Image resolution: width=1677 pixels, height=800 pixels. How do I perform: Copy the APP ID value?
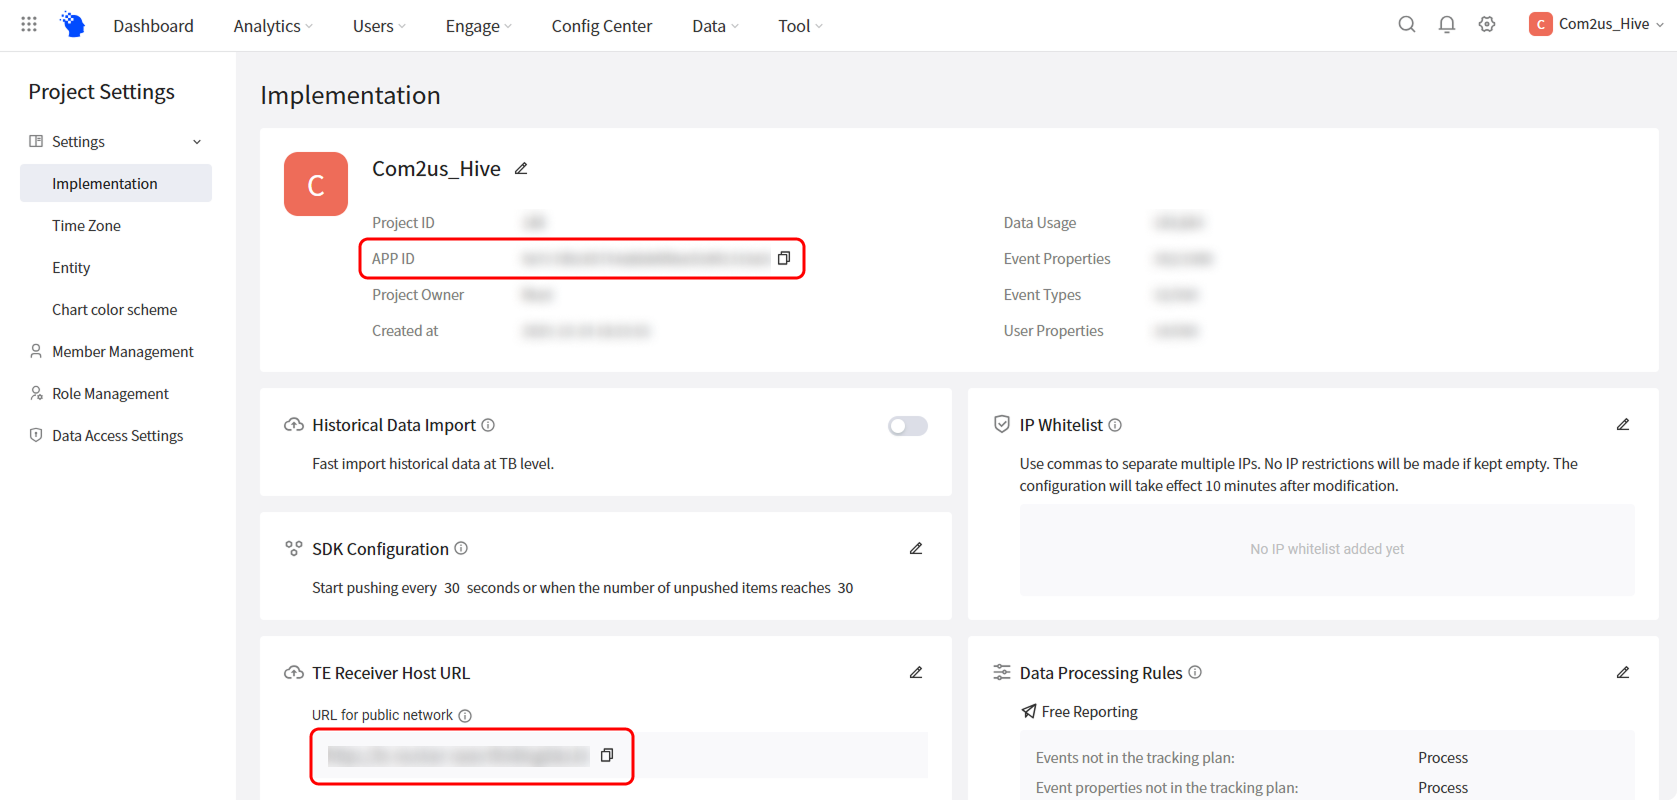[784, 258]
